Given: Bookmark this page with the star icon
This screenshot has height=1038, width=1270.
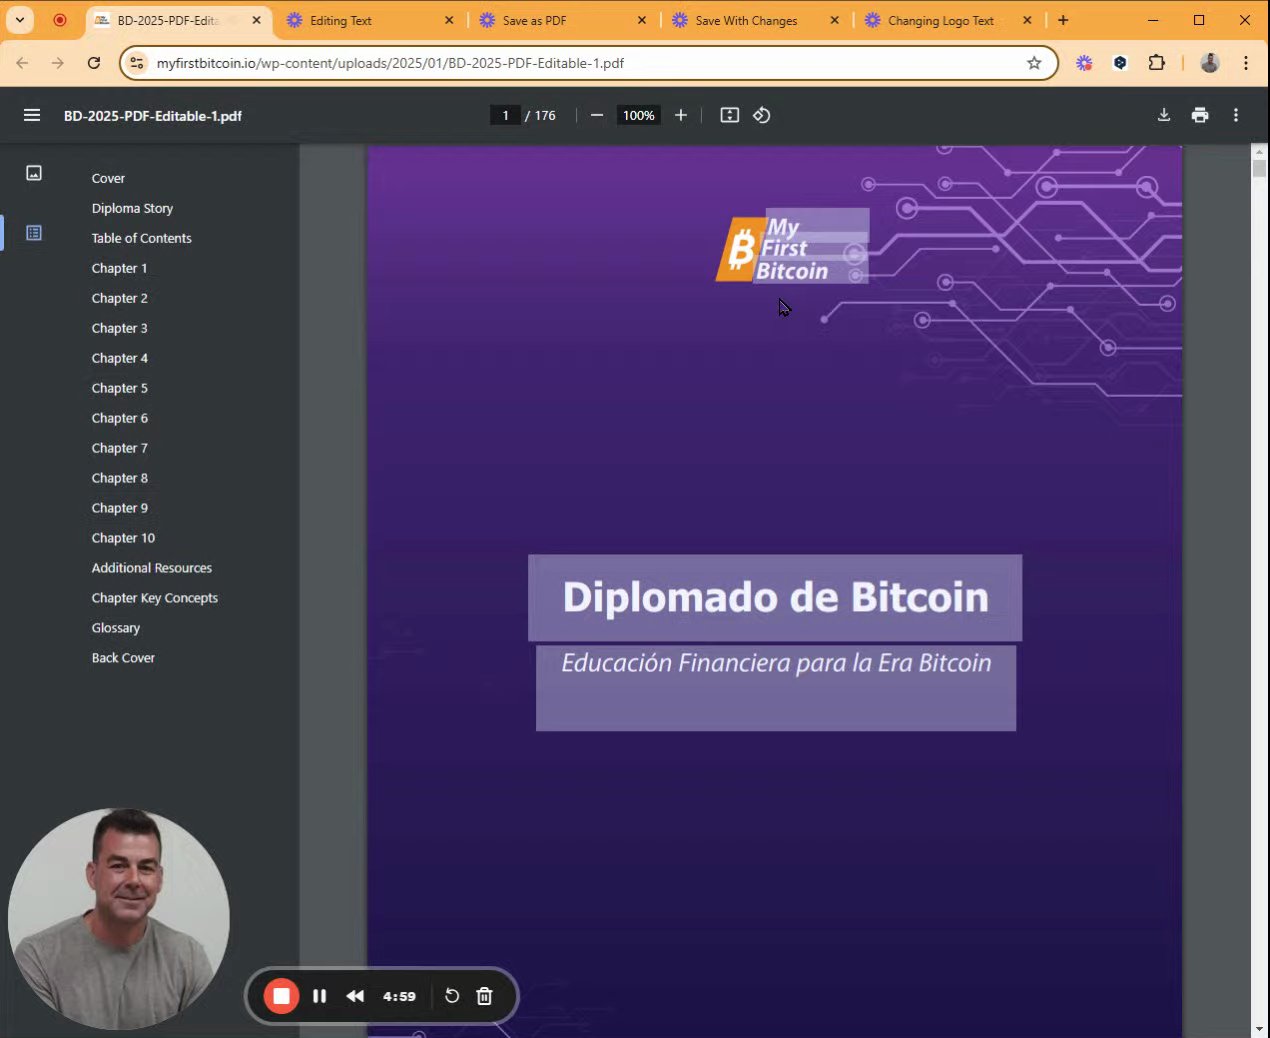Looking at the screenshot, I should 1034,63.
